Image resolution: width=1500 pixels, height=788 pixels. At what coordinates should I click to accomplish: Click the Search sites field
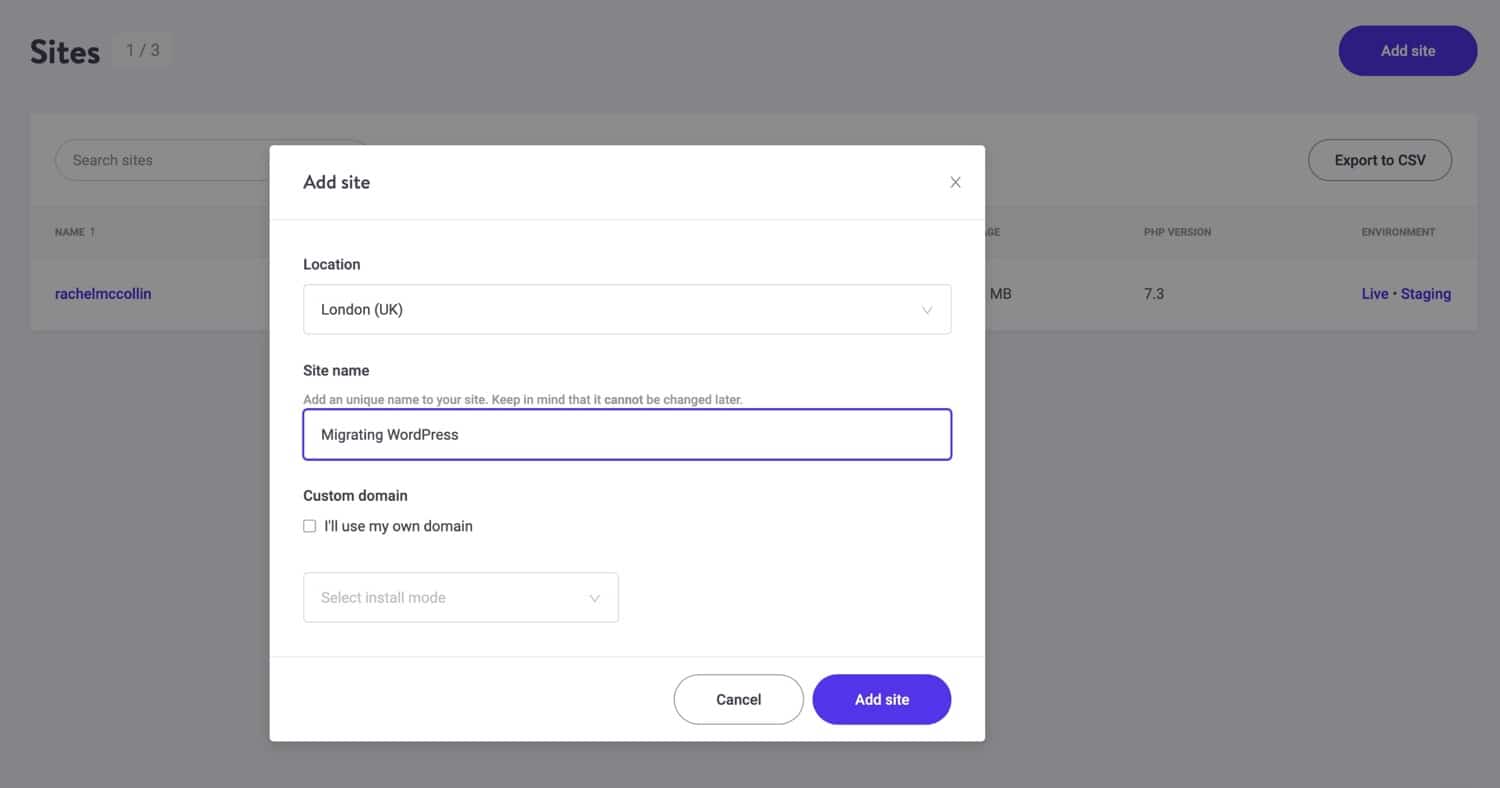(160, 159)
